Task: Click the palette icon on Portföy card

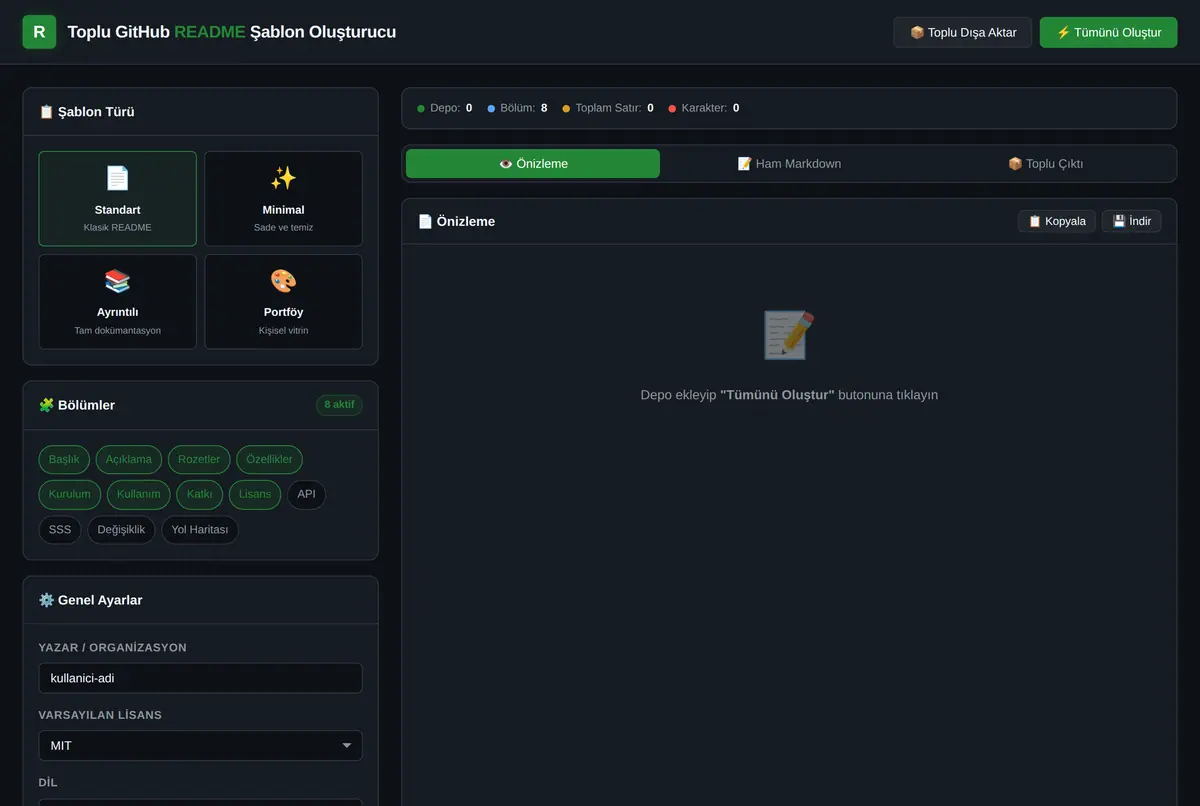Action: [x=283, y=281]
